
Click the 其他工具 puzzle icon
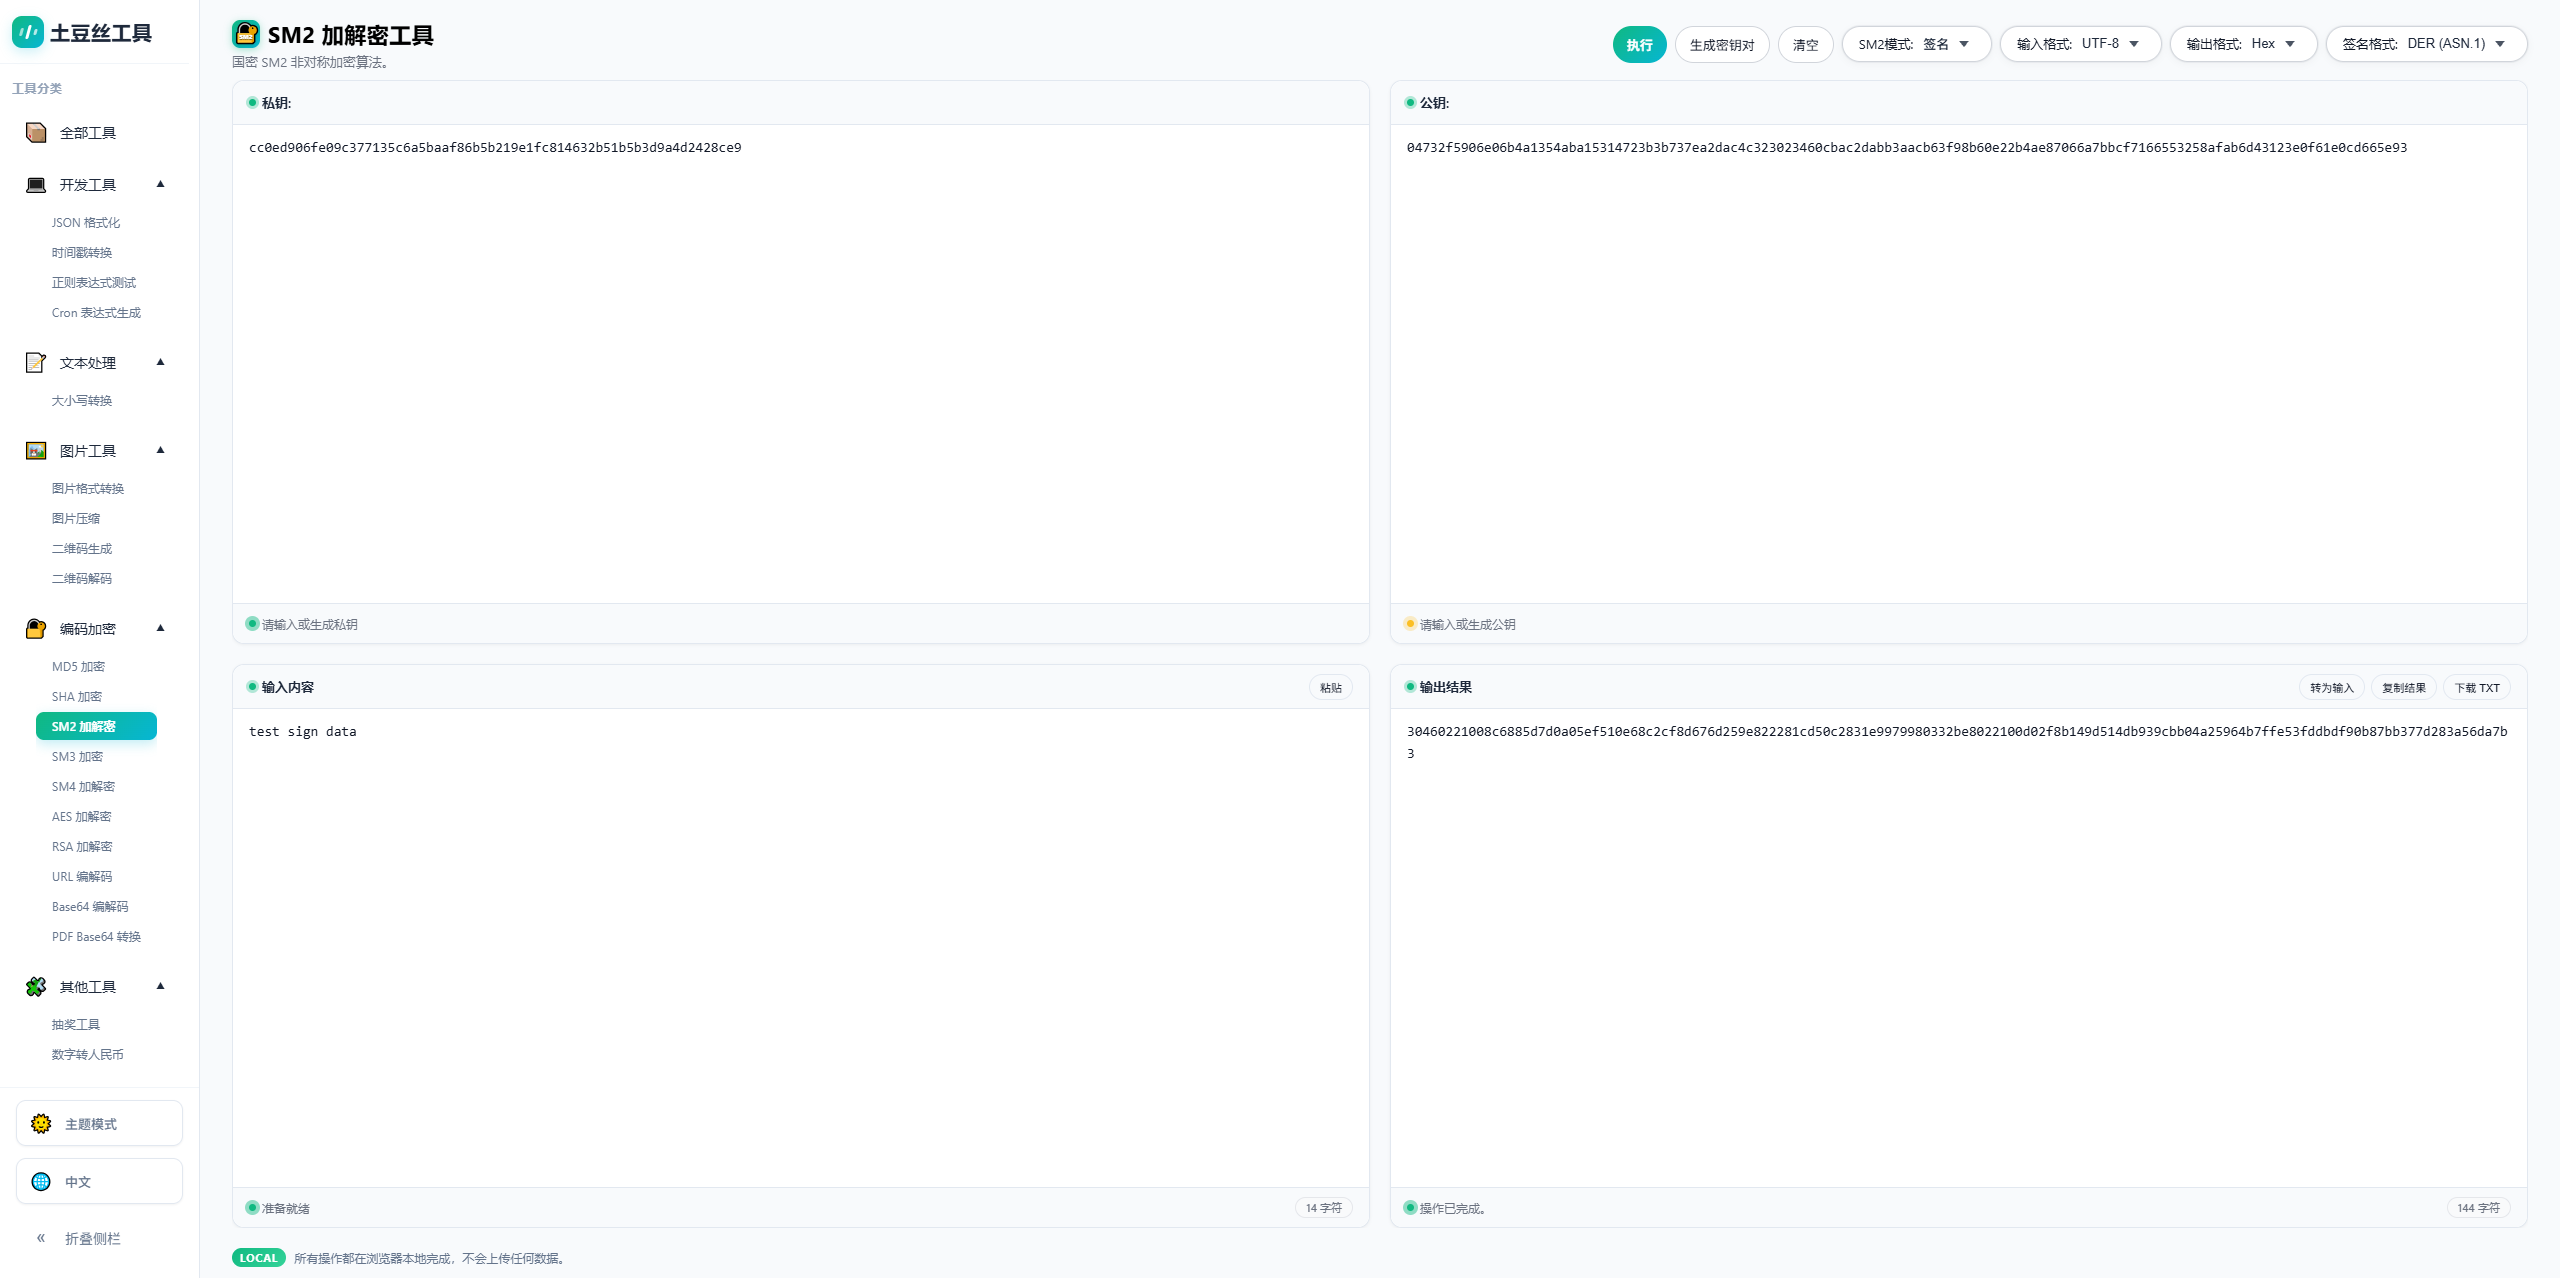pyautogui.click(x=36, y=987)
